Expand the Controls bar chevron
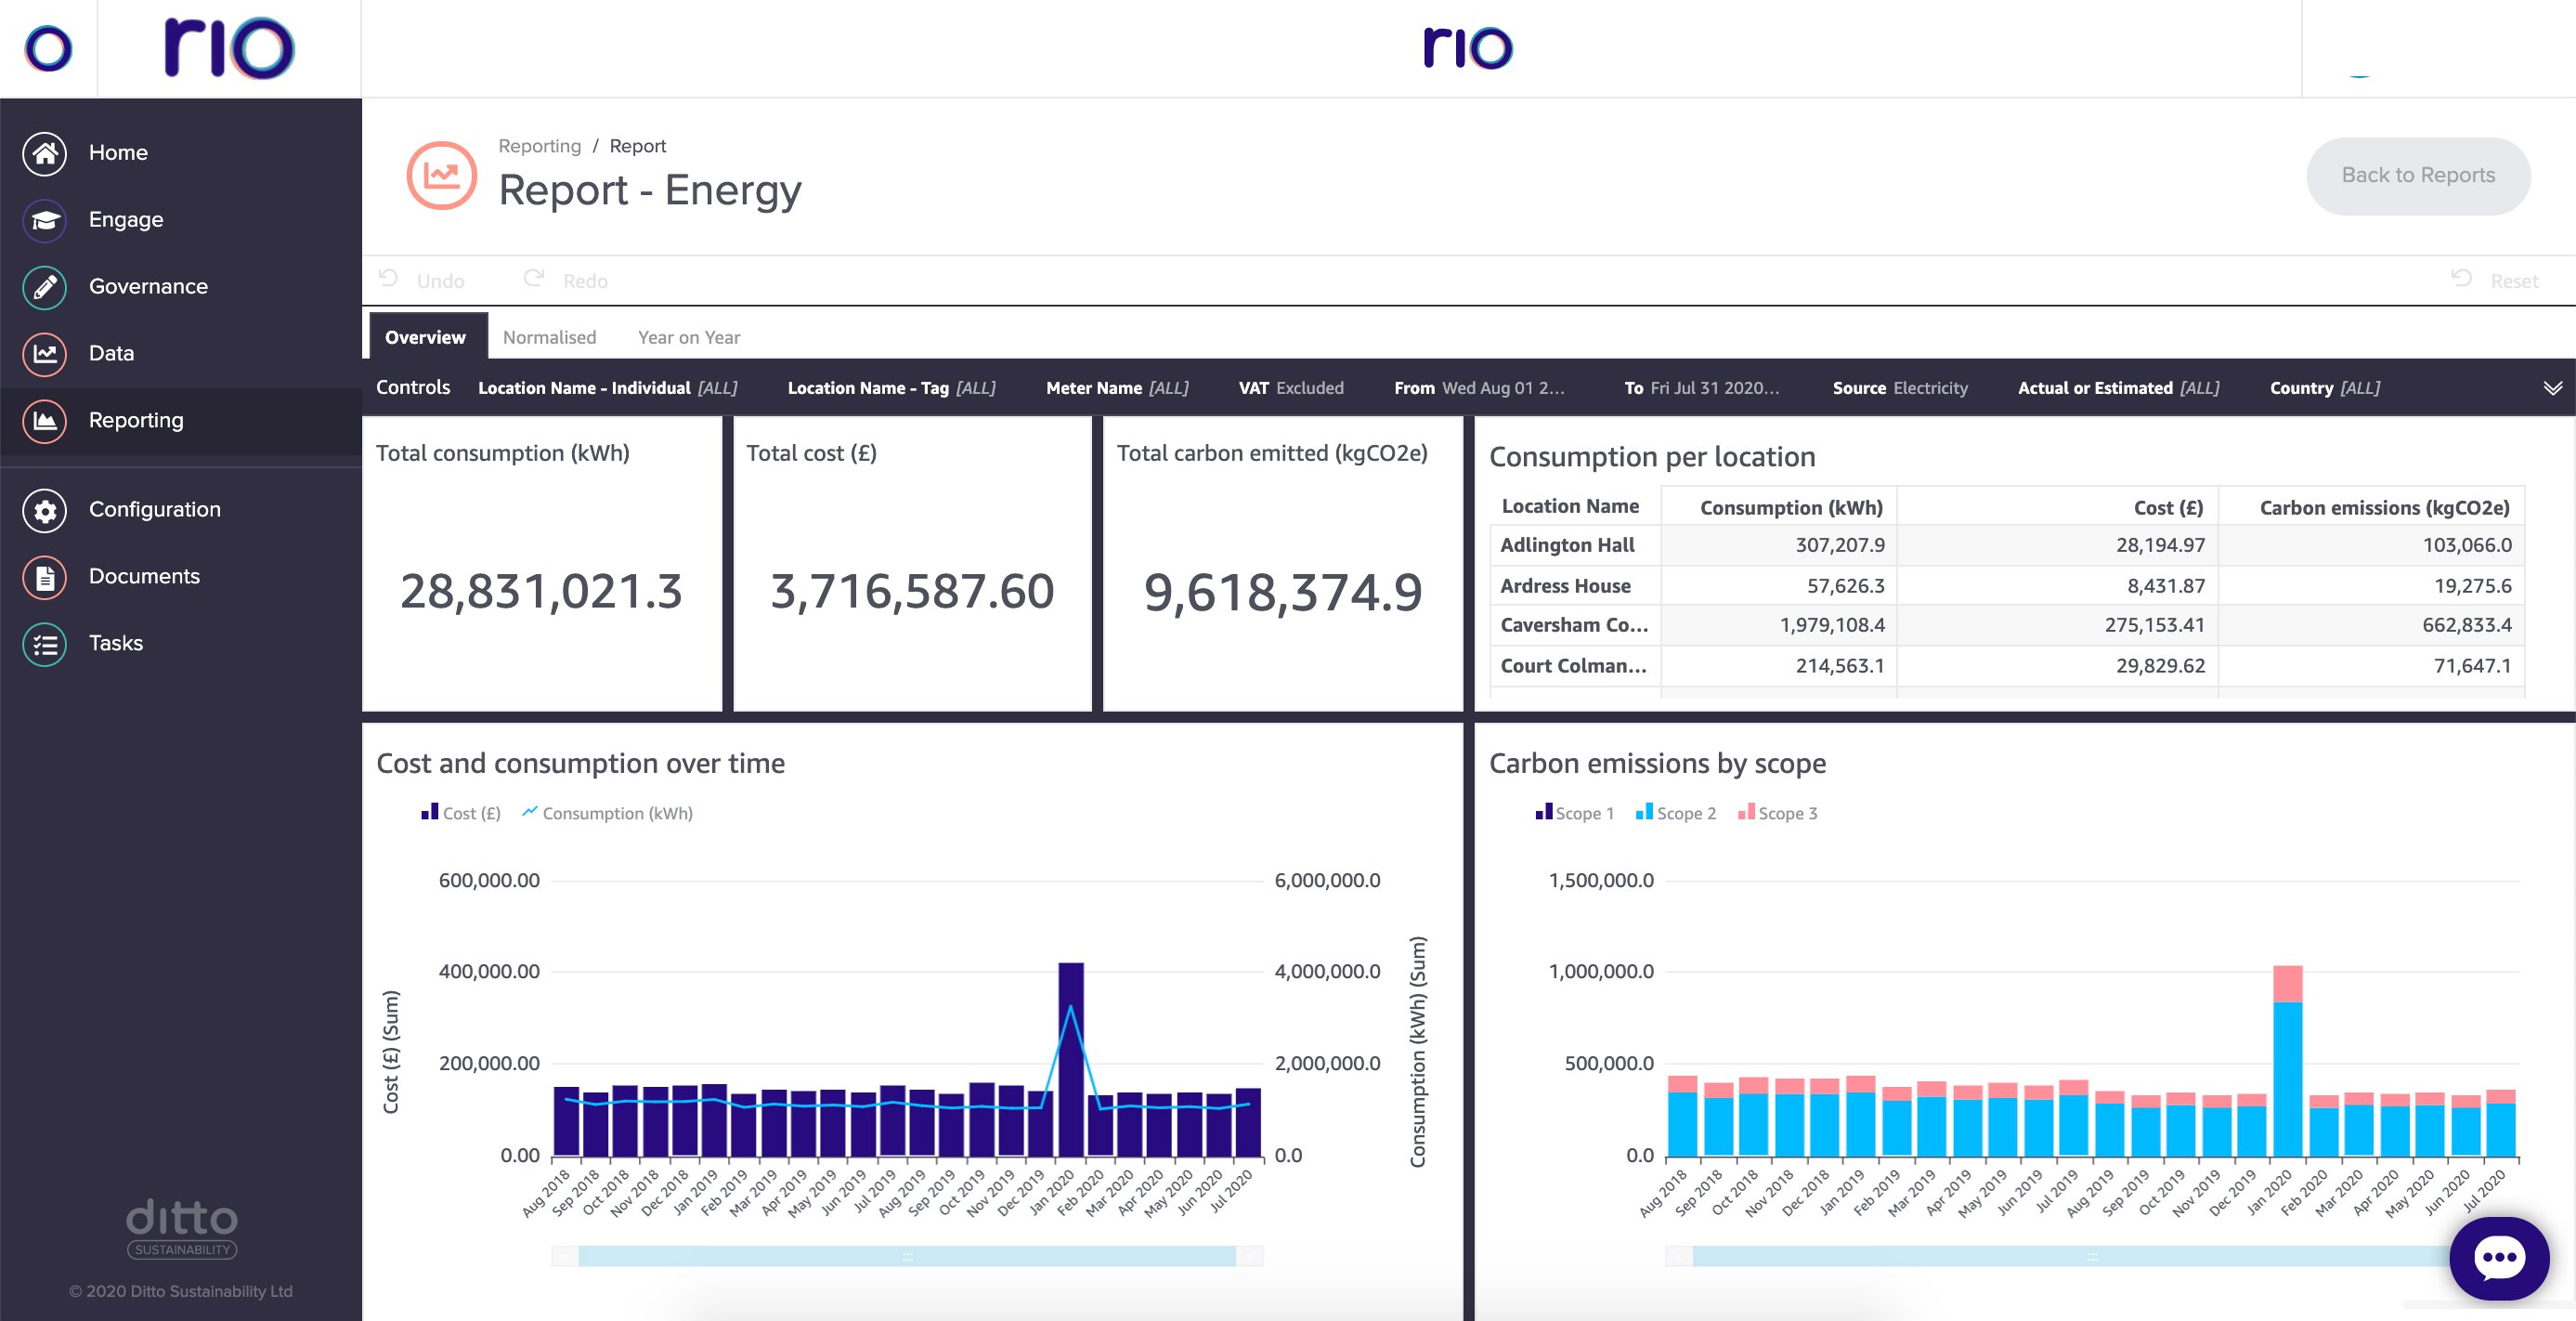 click(2552, 388)
